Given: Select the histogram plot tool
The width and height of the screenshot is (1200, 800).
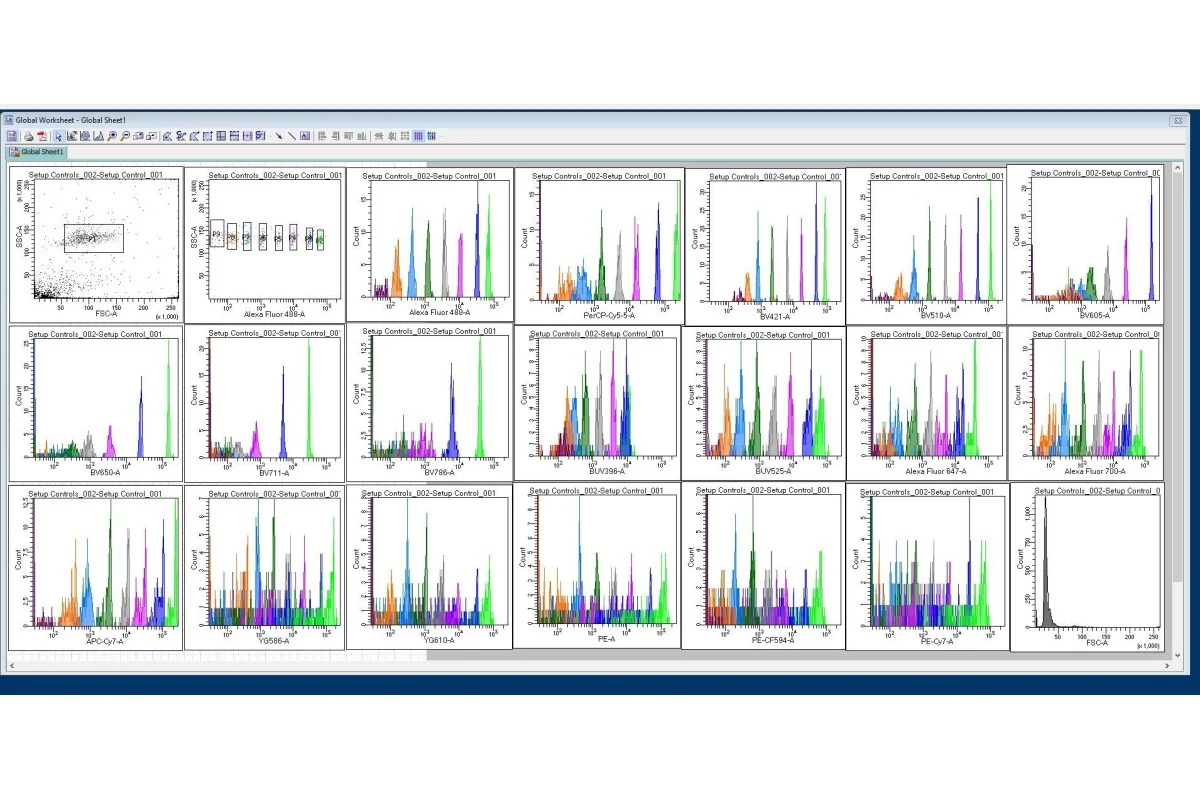Looking at the screenshot, I should 98,136.
